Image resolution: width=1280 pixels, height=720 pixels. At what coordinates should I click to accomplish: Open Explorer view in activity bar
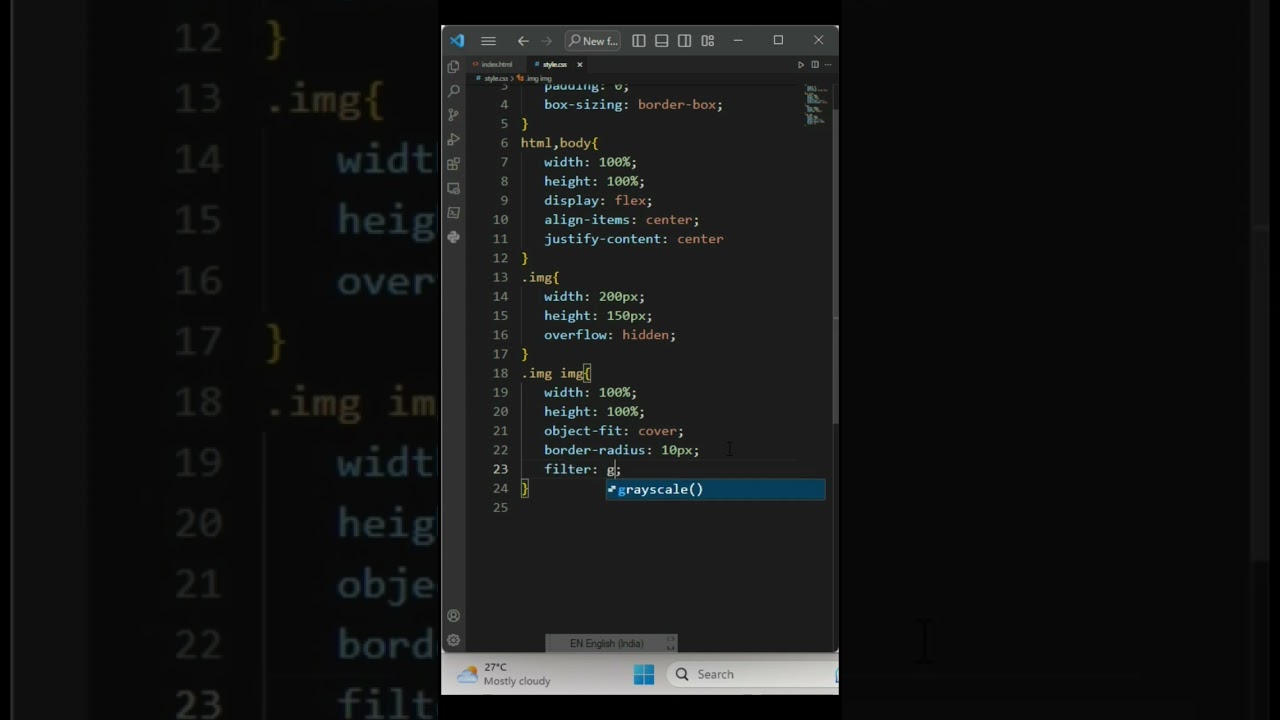tap(454, 67)
